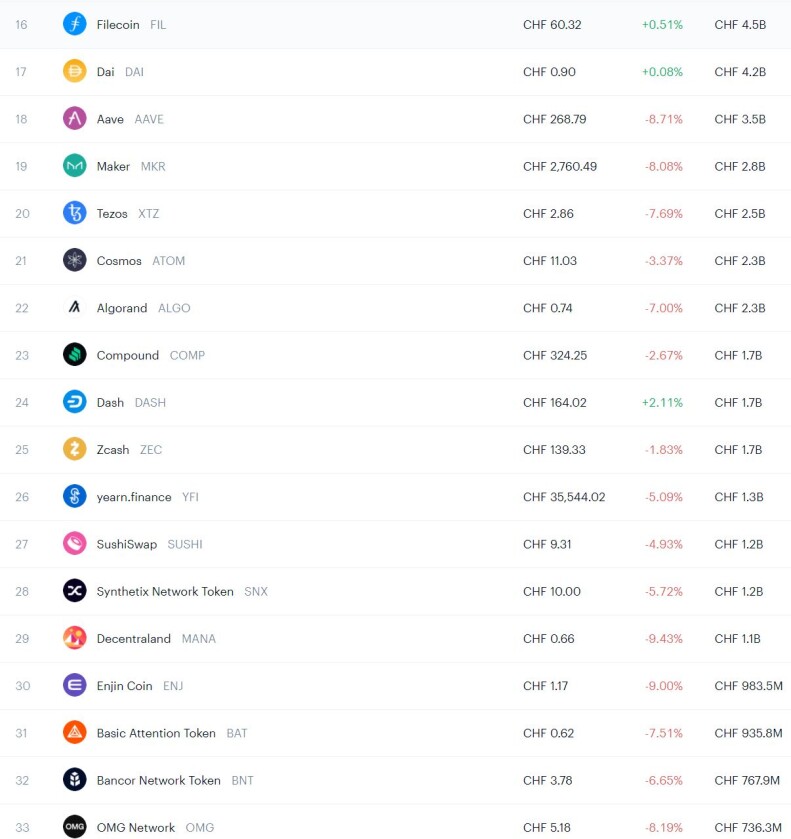Screen dimensions: 791x839
Task: Open the Tezos coin icon
Action: click(74, 213)
